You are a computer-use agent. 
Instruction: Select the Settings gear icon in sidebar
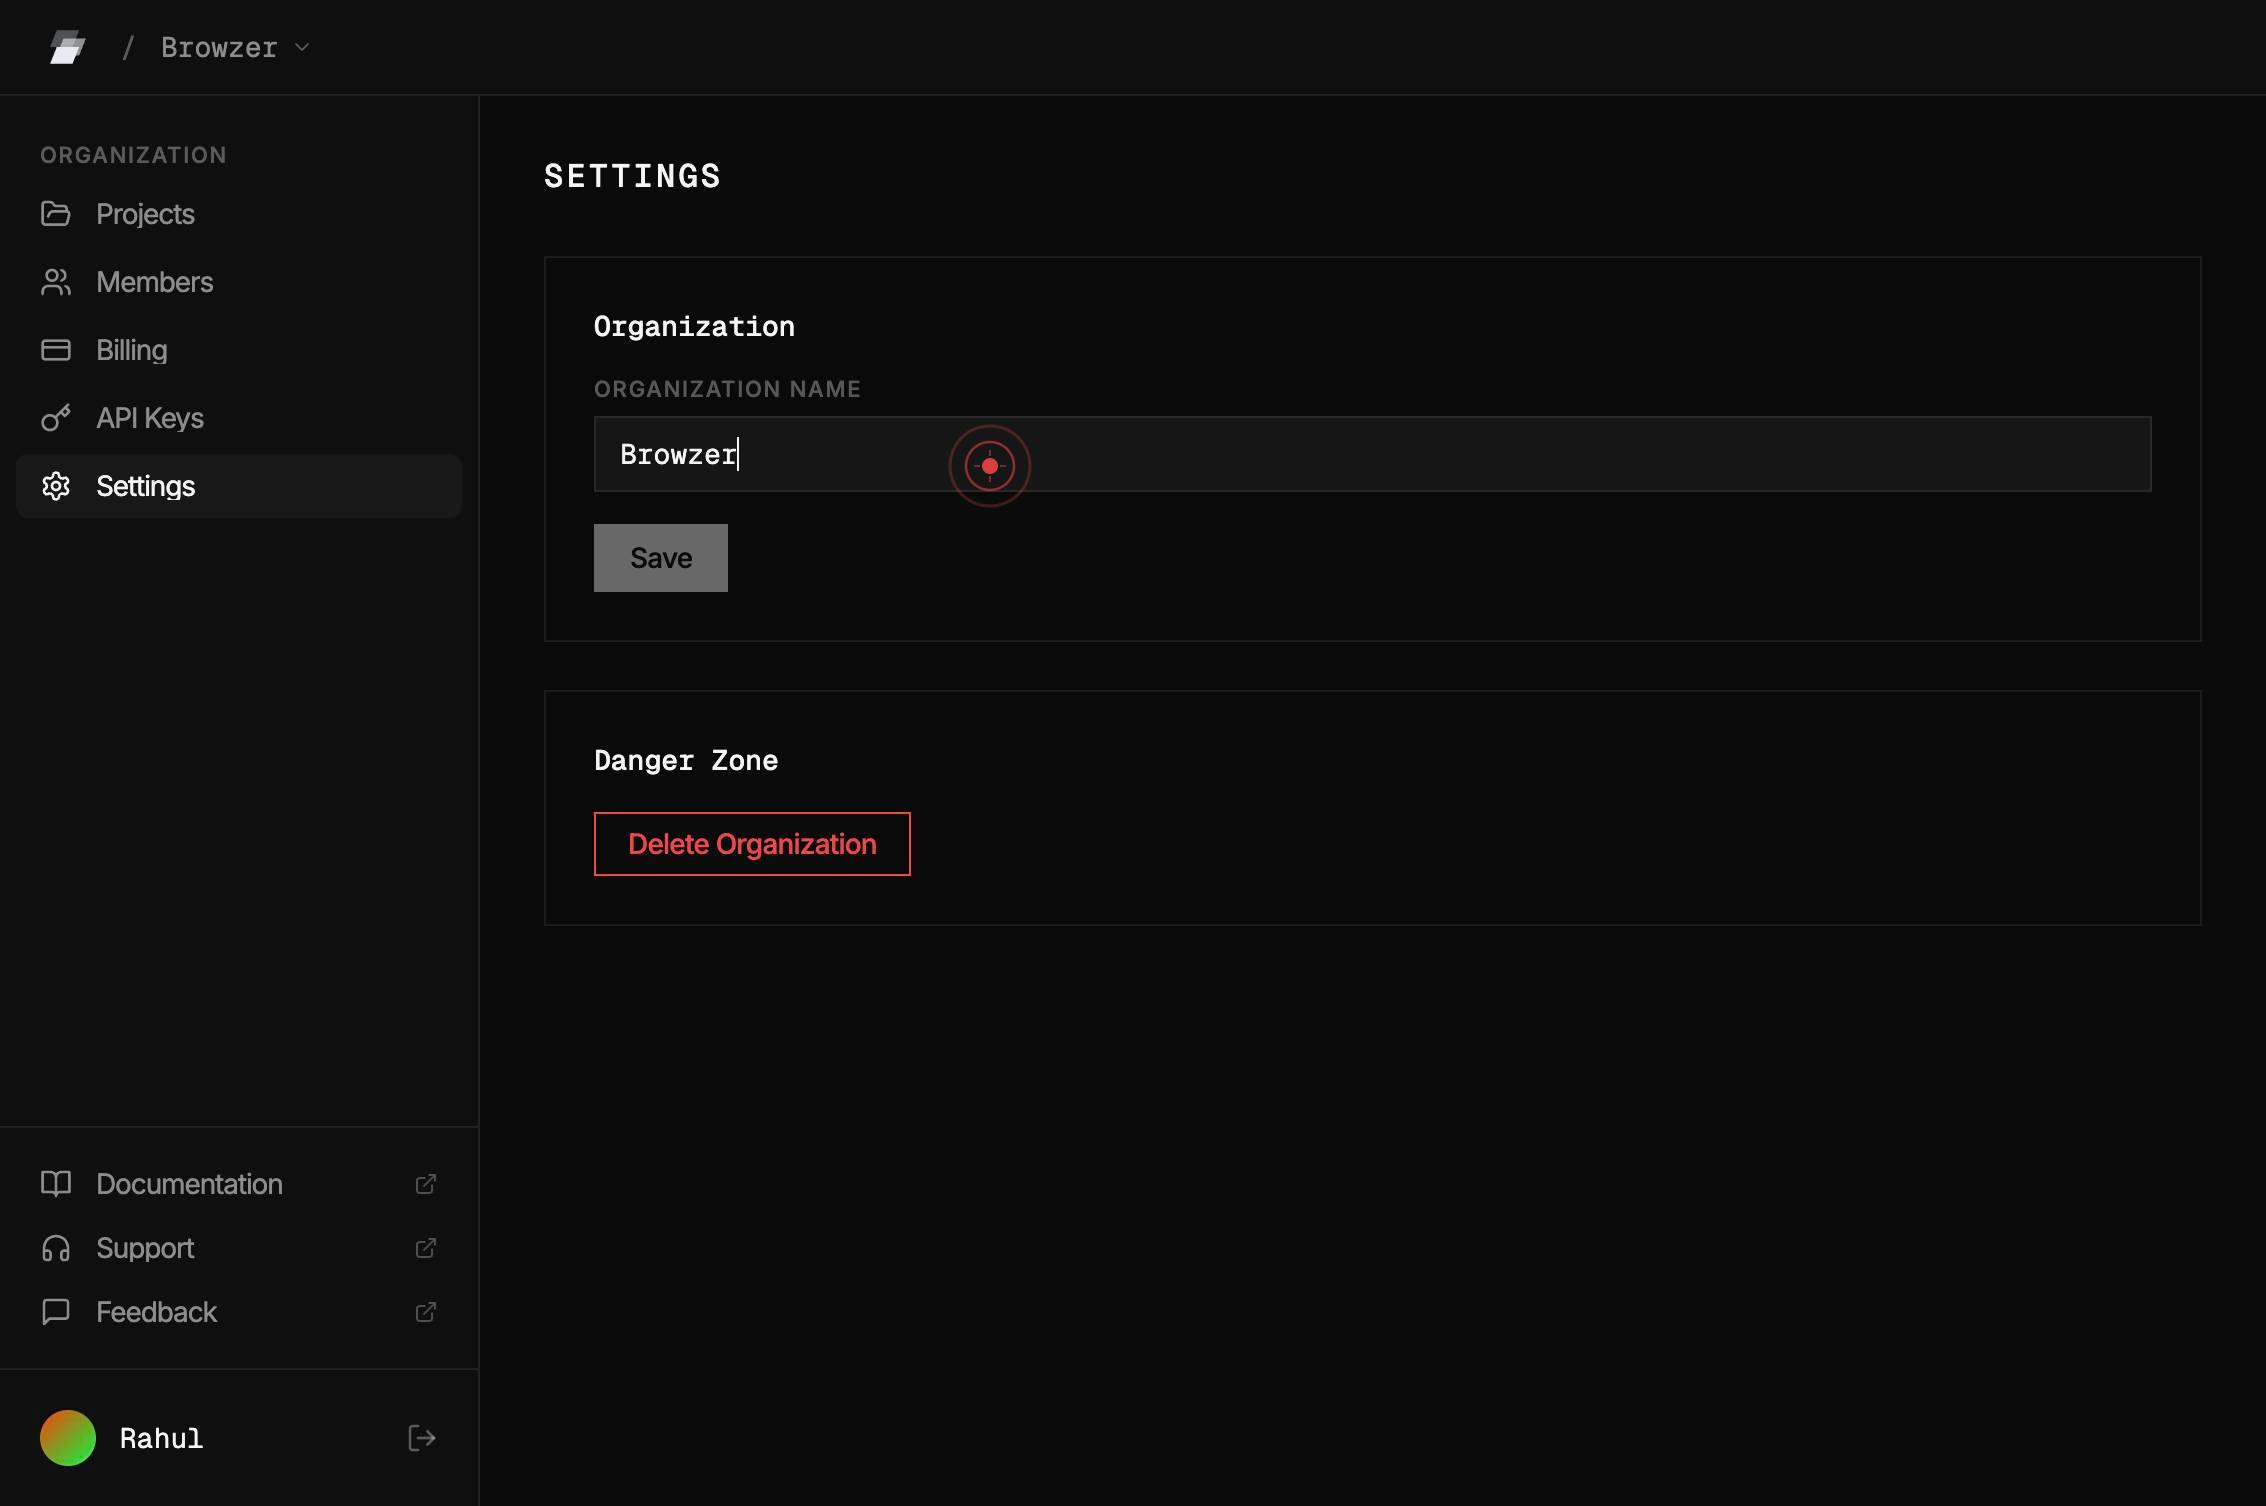(x=56, y=486)
